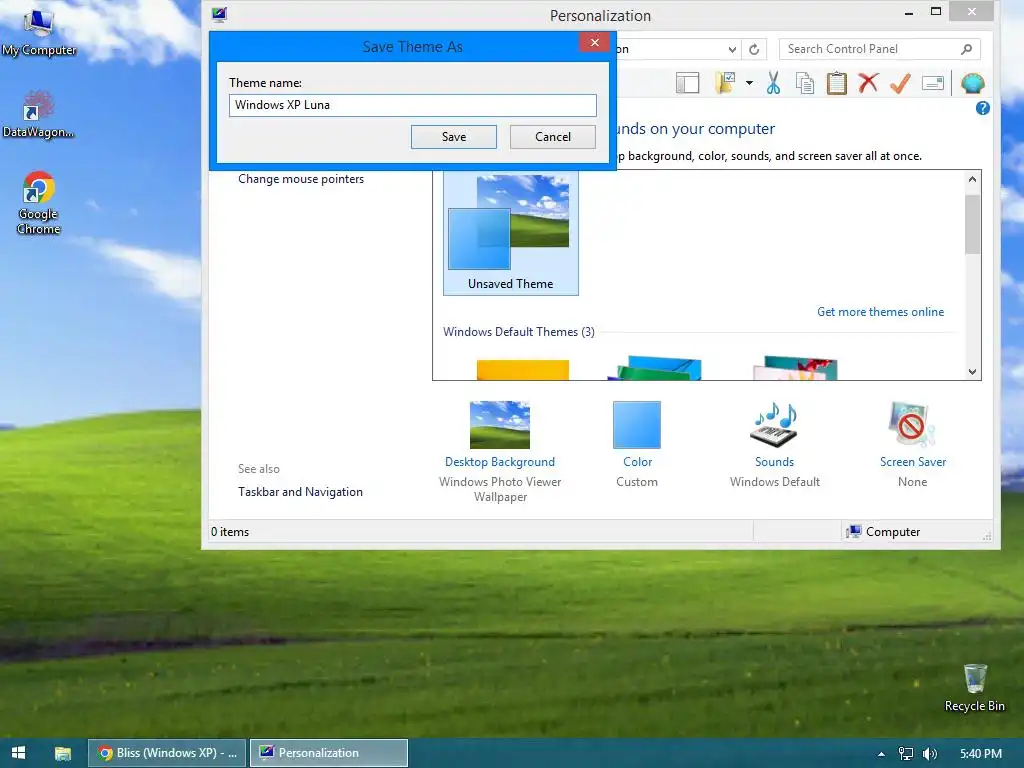This screenshot has width=1024, height=768.
Task: Open Change mouse pointers link
Action: [300, 179]
